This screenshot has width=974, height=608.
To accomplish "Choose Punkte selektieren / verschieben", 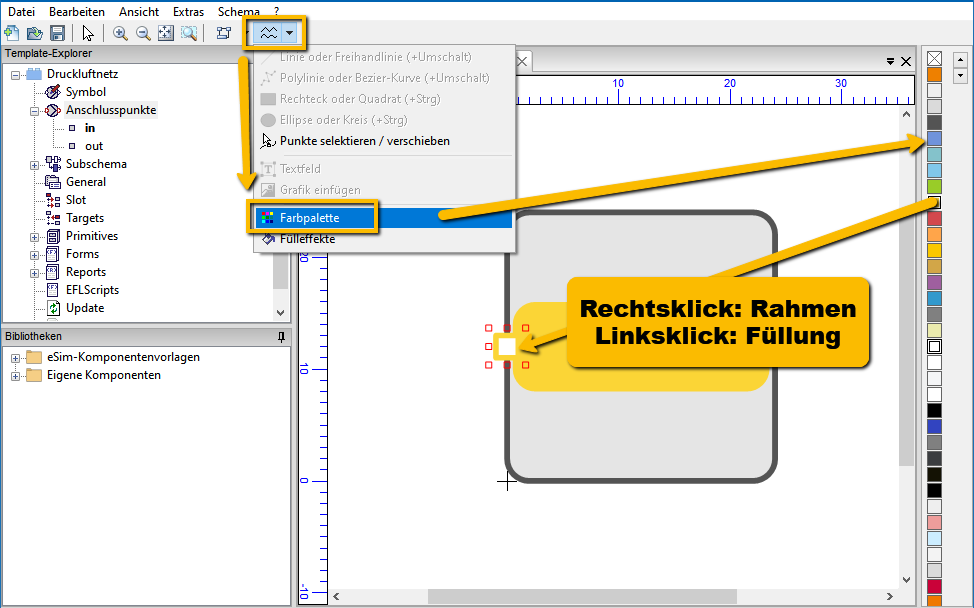I will click(x=385, y=141).
